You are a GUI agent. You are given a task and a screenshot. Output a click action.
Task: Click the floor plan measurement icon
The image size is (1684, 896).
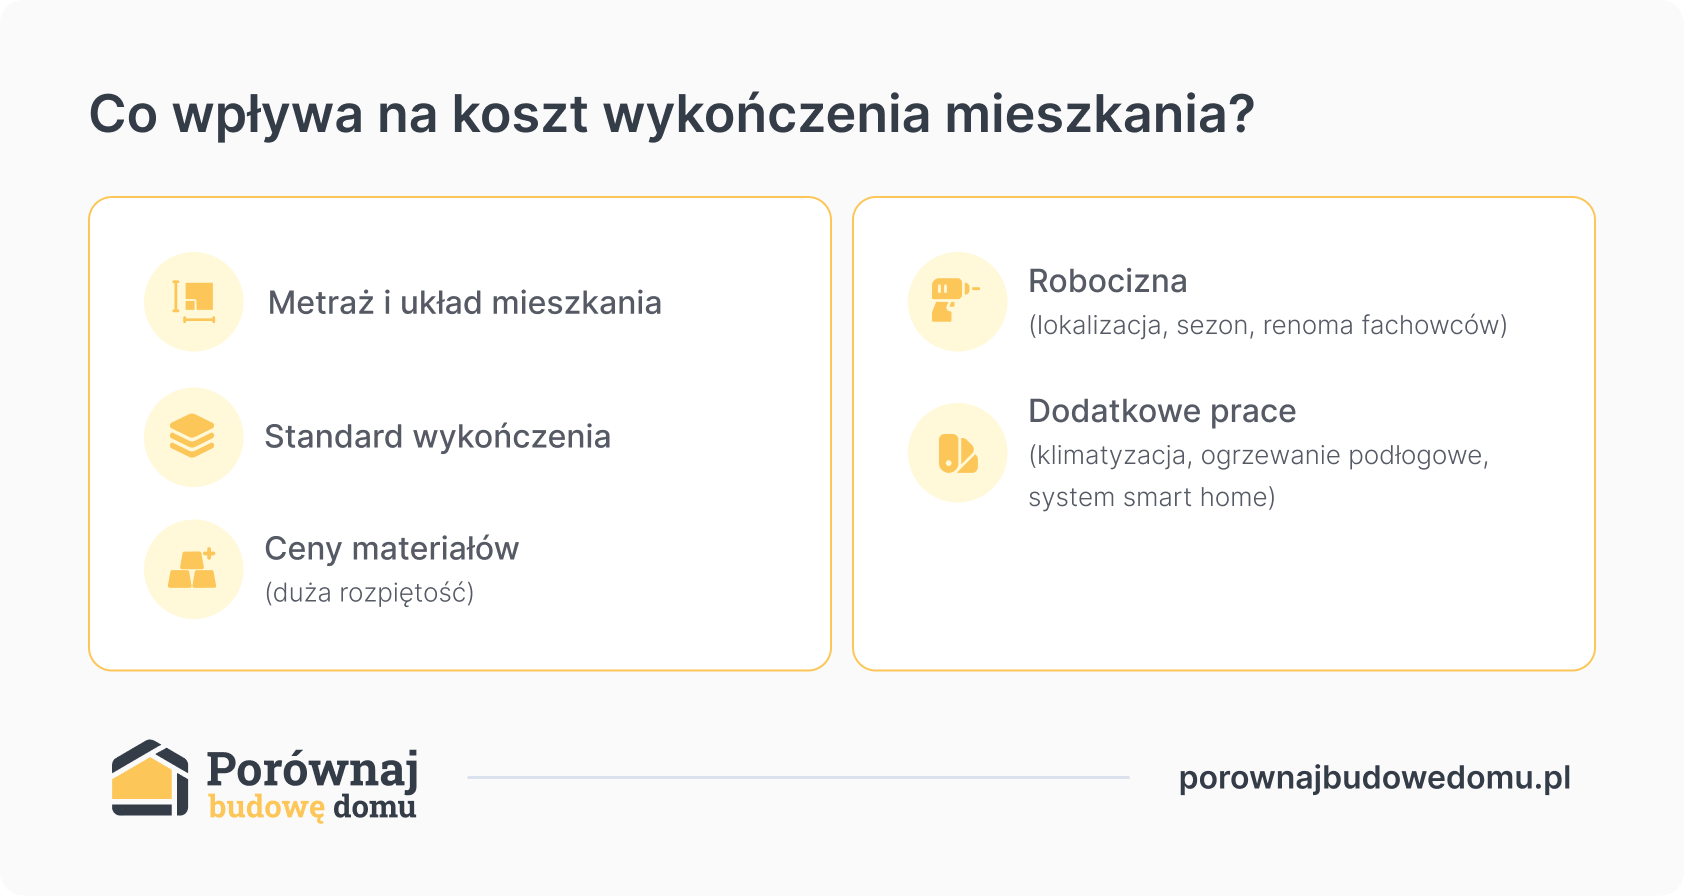pos(194,302)
